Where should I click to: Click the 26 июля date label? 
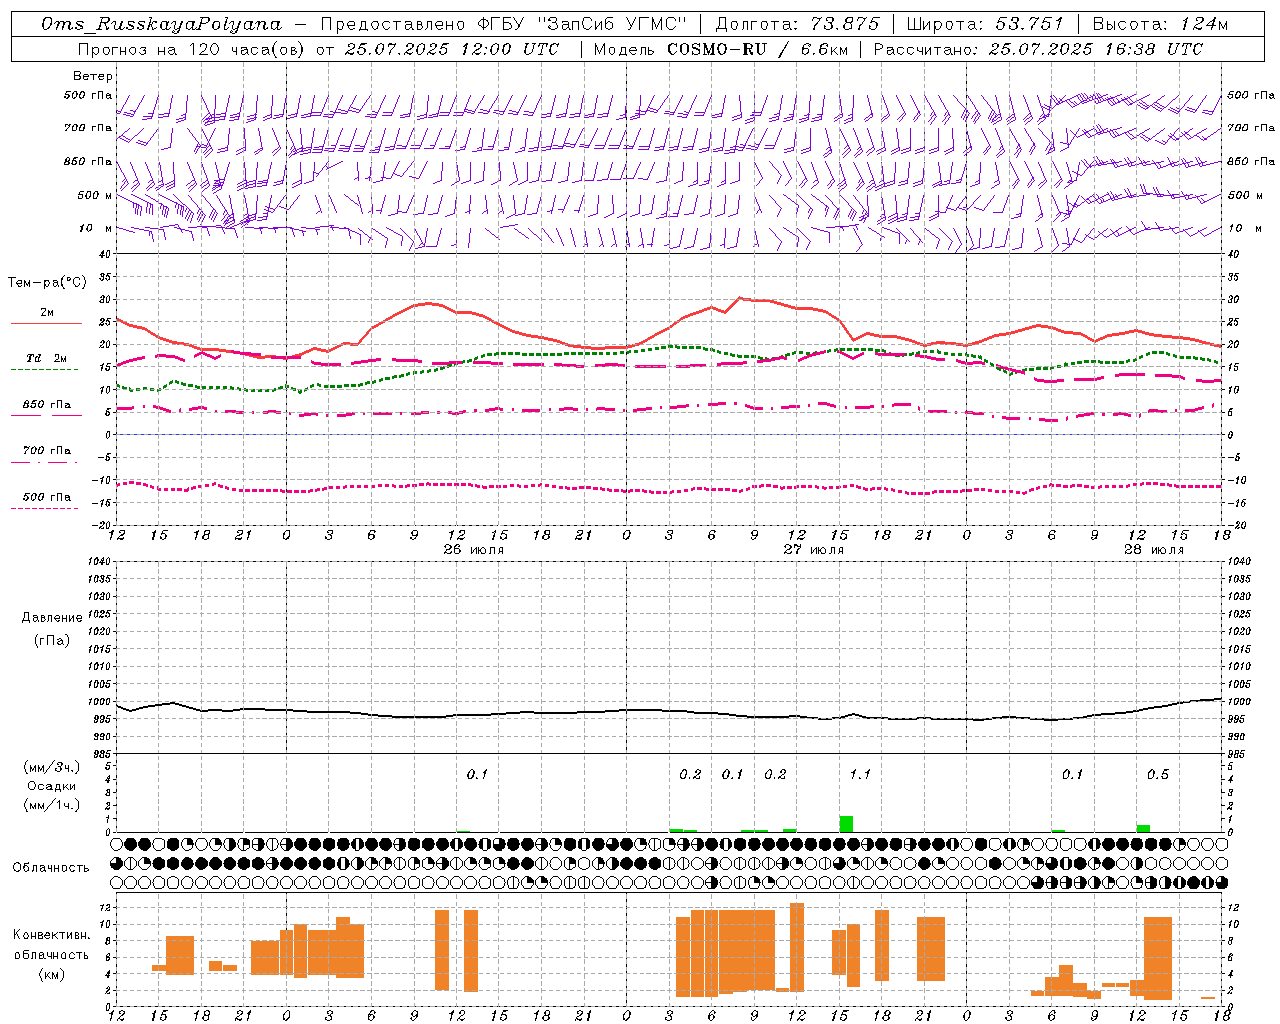click(x=474, y=549)
